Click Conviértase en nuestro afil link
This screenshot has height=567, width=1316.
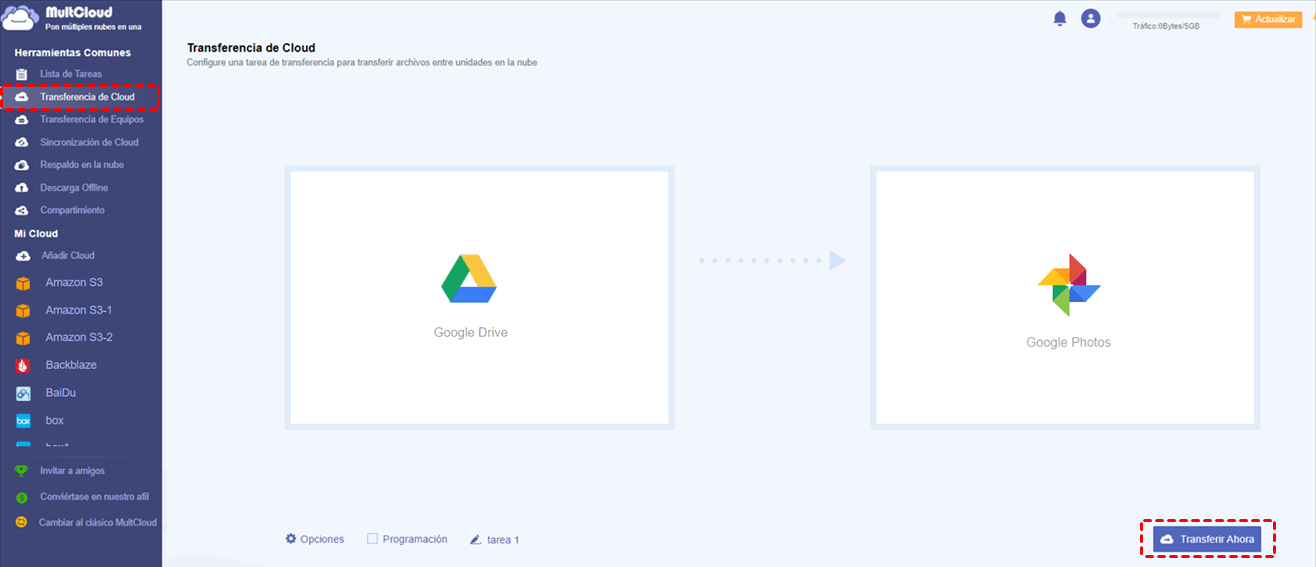pyautogui.click(x=95, y=497)
